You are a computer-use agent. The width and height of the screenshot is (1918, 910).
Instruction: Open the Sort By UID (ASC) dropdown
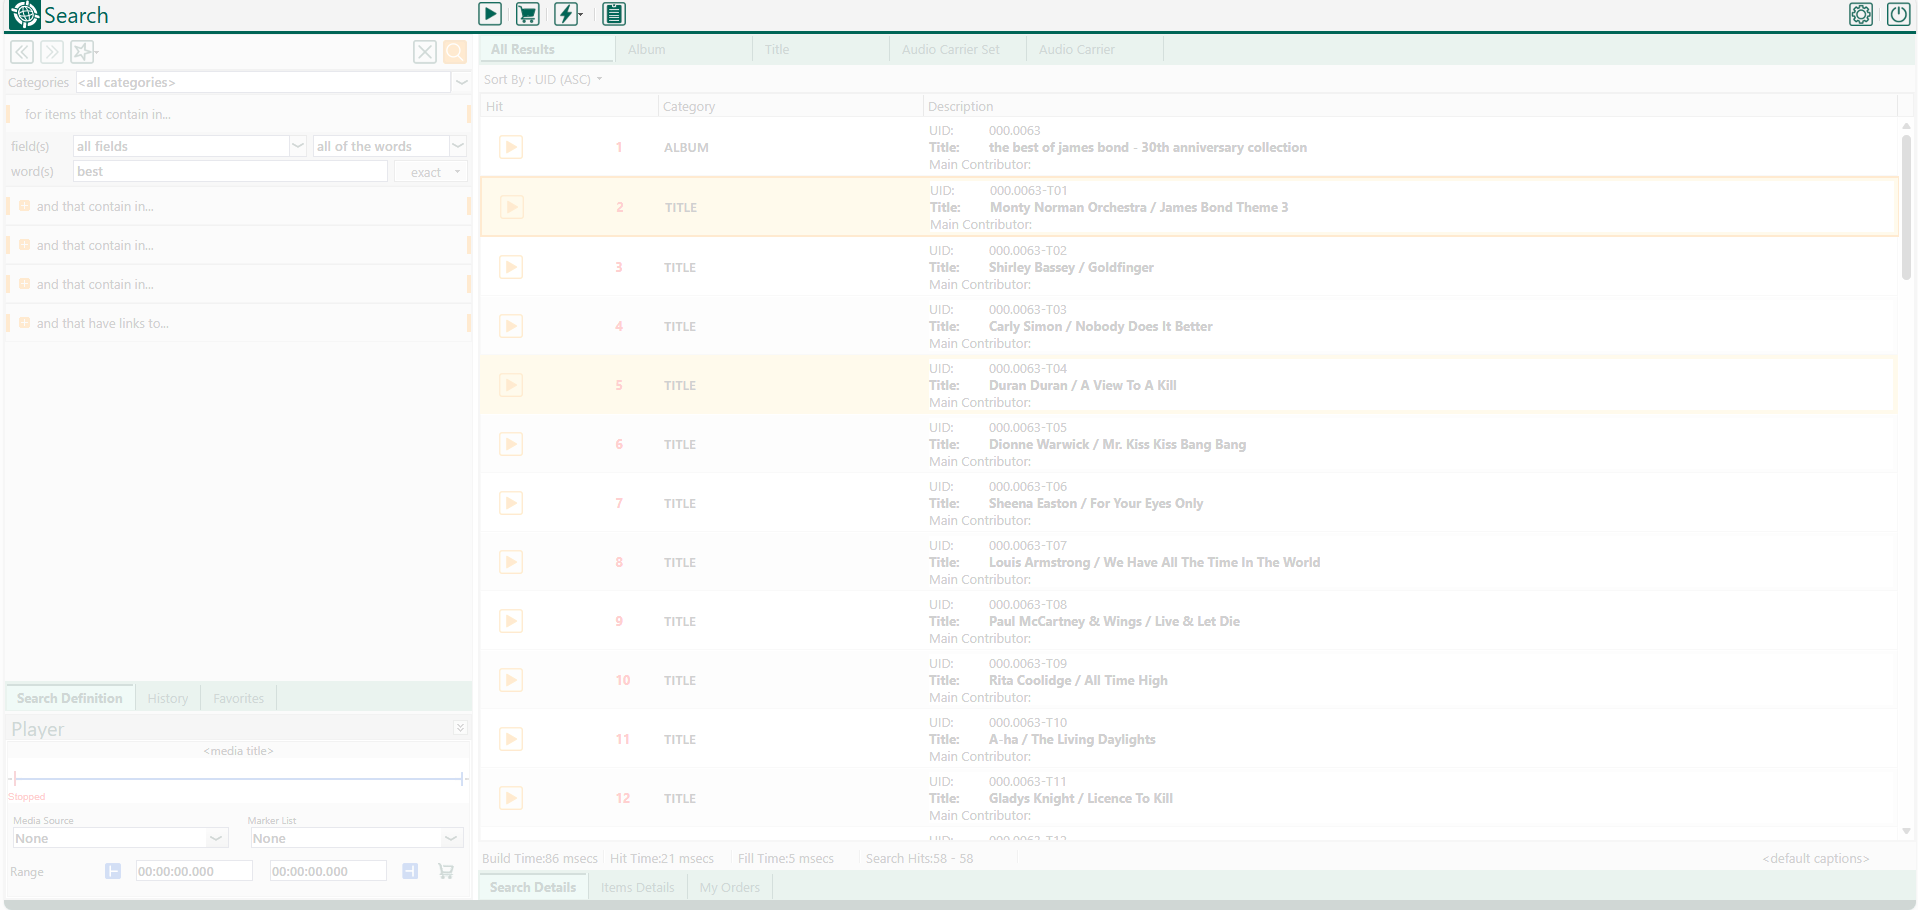tap(543, 80)
